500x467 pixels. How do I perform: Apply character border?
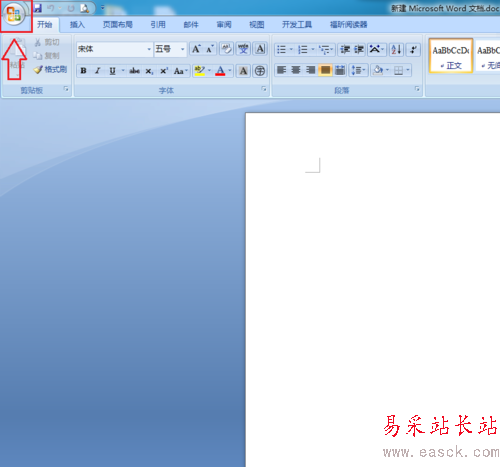coord(260,49)
